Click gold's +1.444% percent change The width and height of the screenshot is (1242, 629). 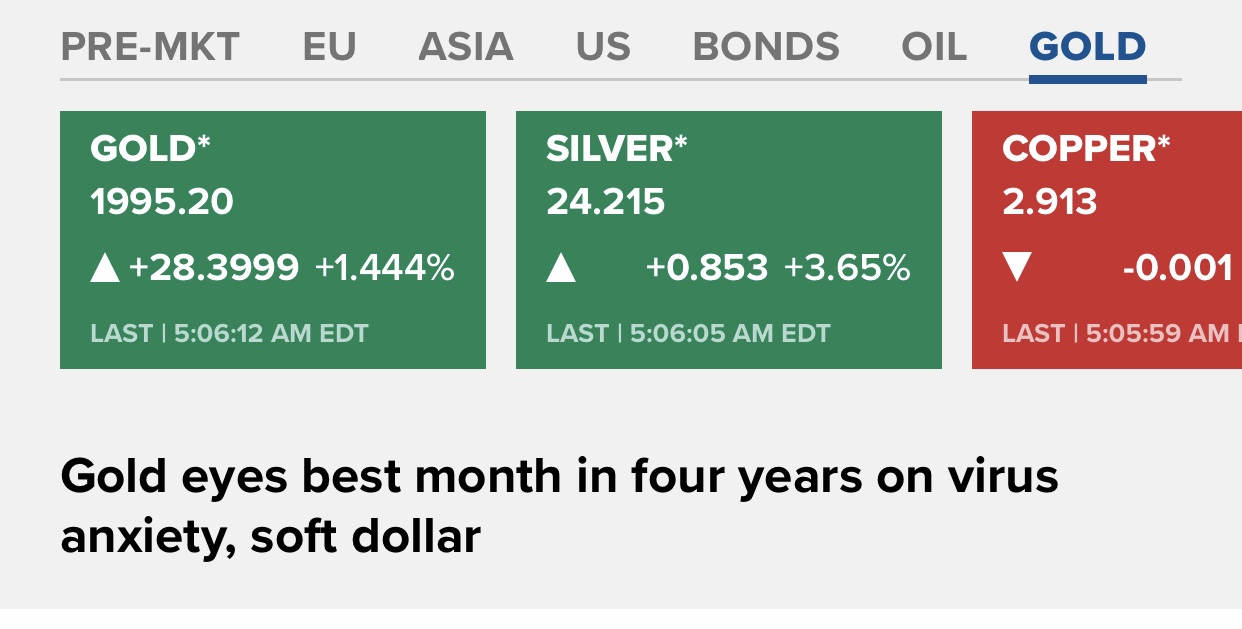point(385,268)
